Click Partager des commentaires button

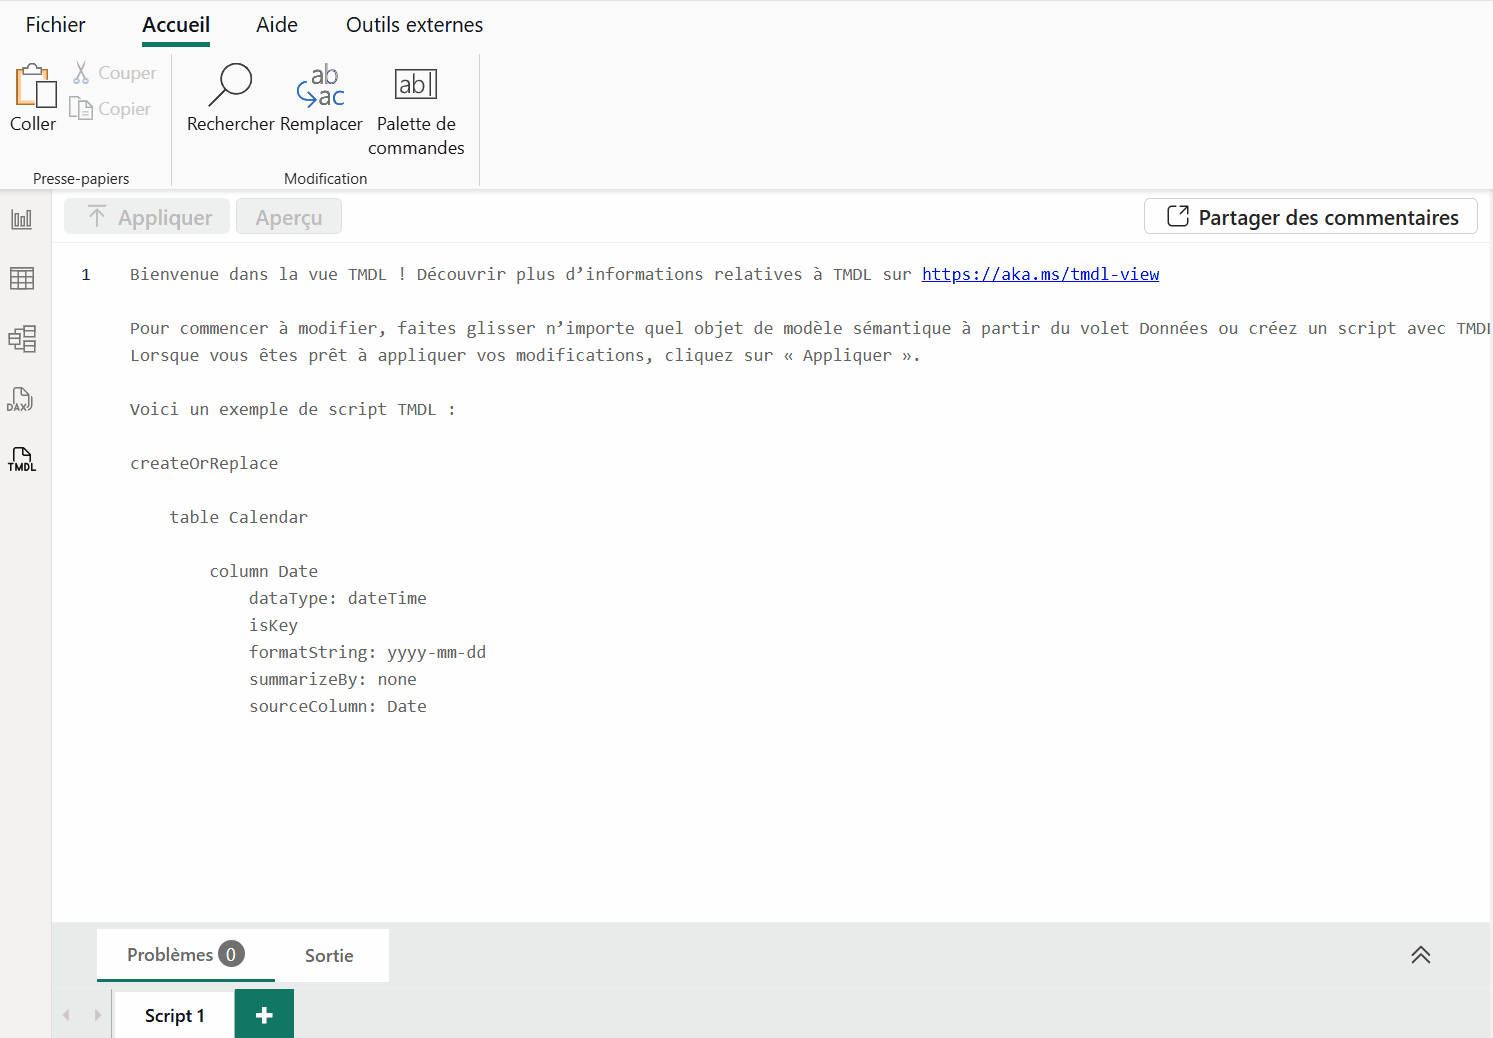click(1311, 217)
